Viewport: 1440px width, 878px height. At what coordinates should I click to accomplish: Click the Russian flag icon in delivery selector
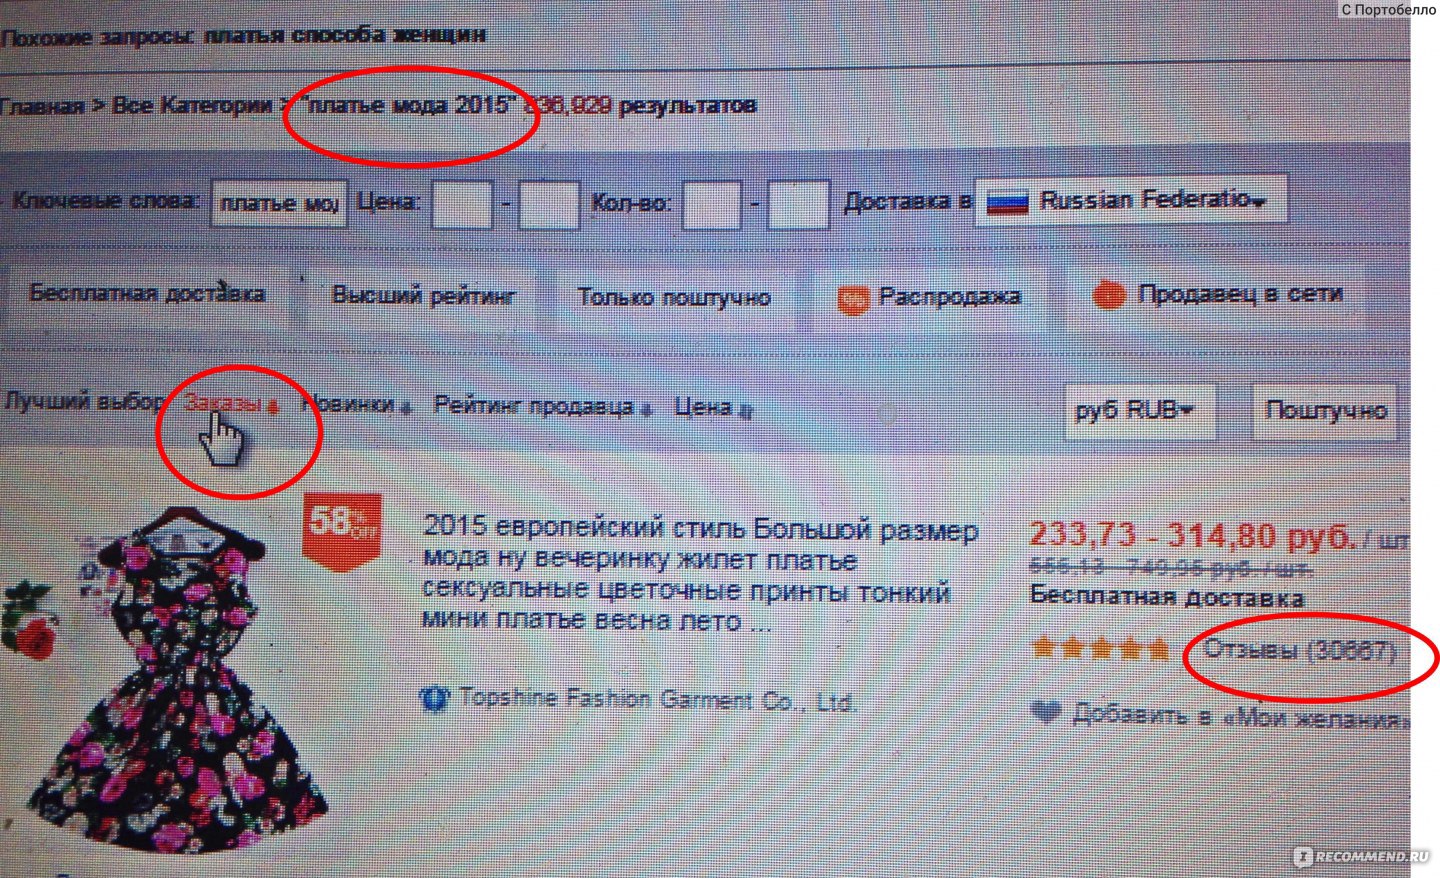click(1007, 202)
